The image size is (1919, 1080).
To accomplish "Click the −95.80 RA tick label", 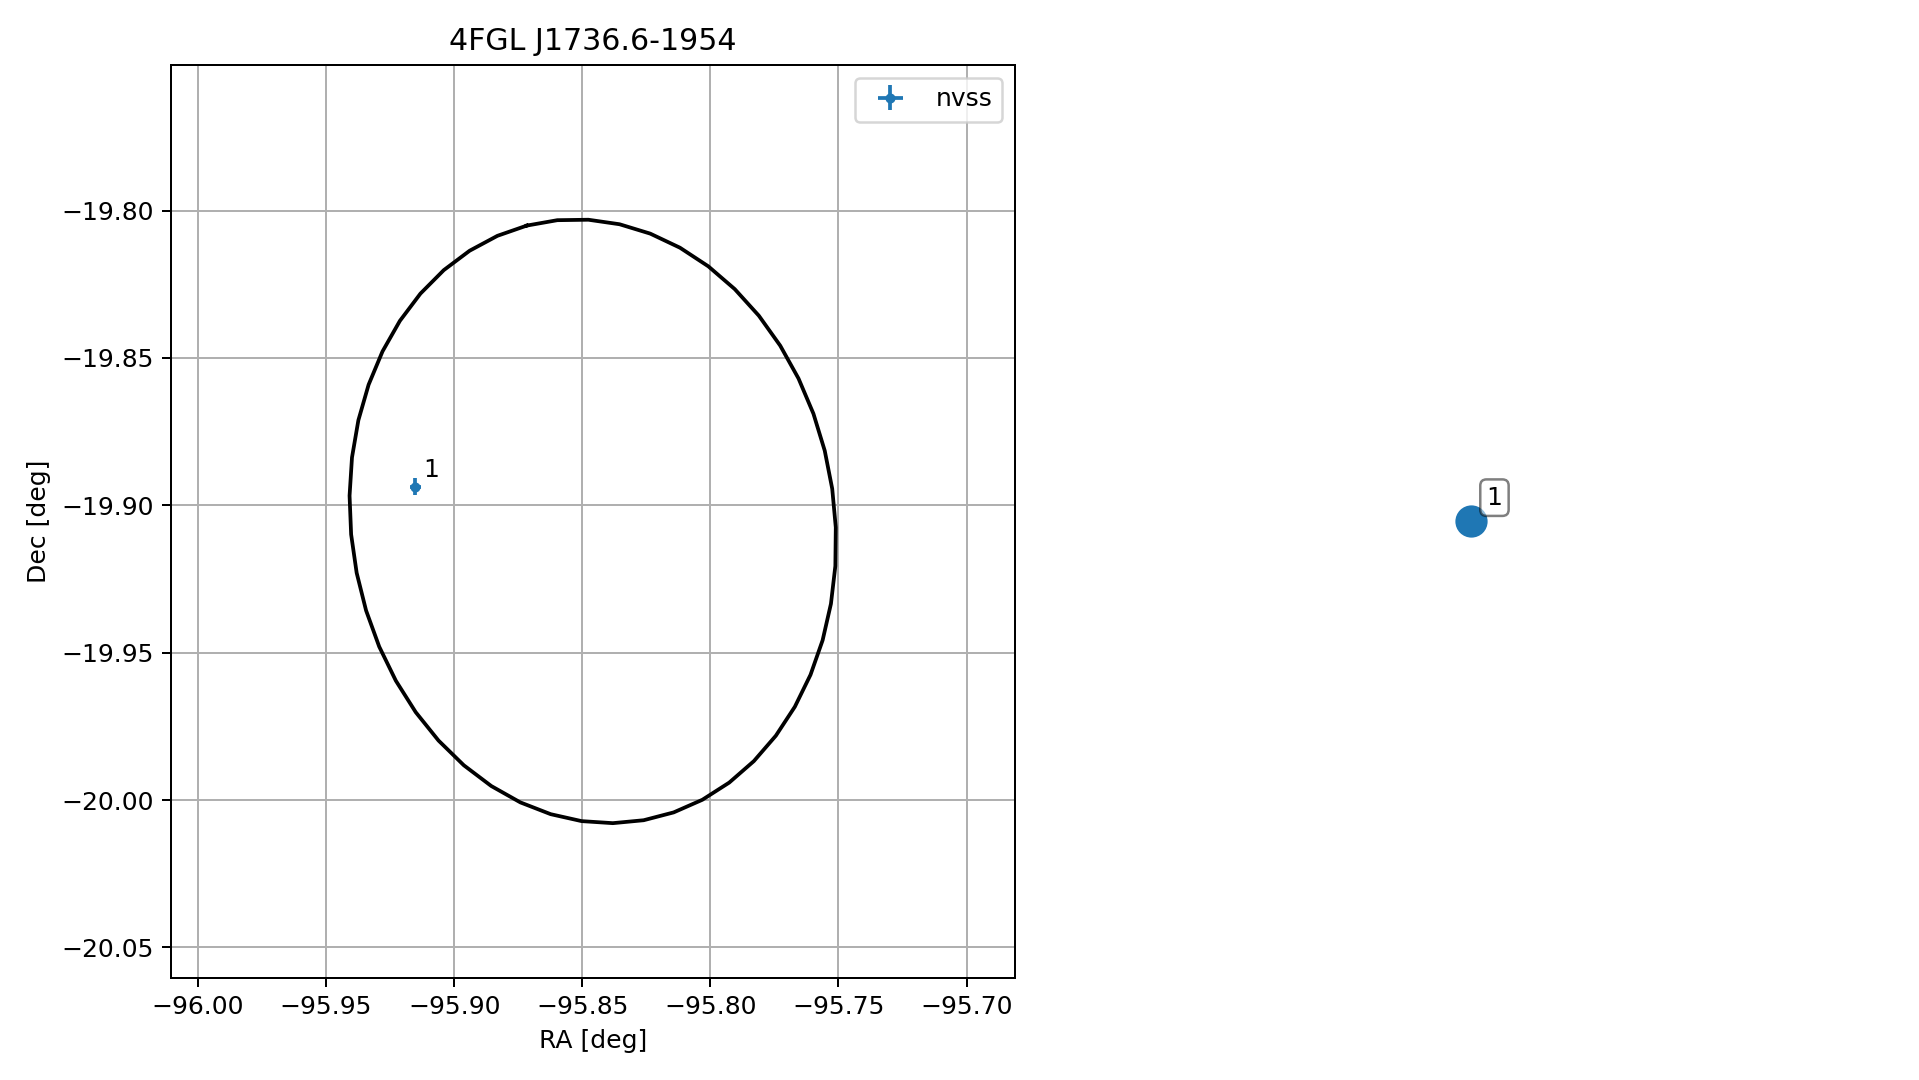I will pyautogui.click(x=710, y=1006).
